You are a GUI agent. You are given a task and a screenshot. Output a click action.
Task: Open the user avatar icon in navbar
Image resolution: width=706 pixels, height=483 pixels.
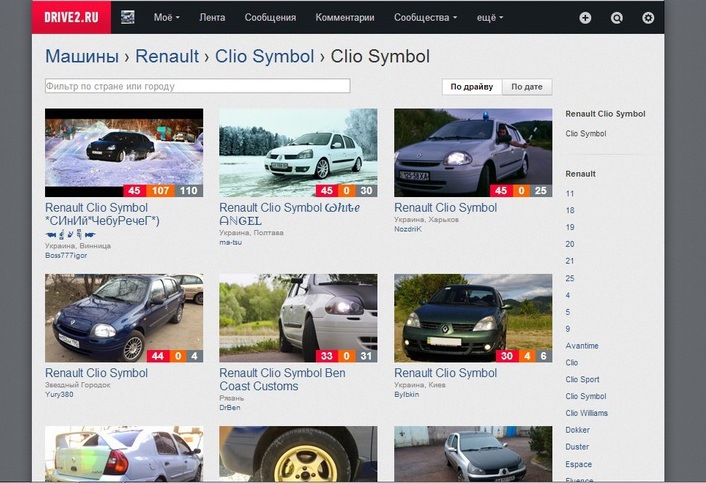coord(128,18)
